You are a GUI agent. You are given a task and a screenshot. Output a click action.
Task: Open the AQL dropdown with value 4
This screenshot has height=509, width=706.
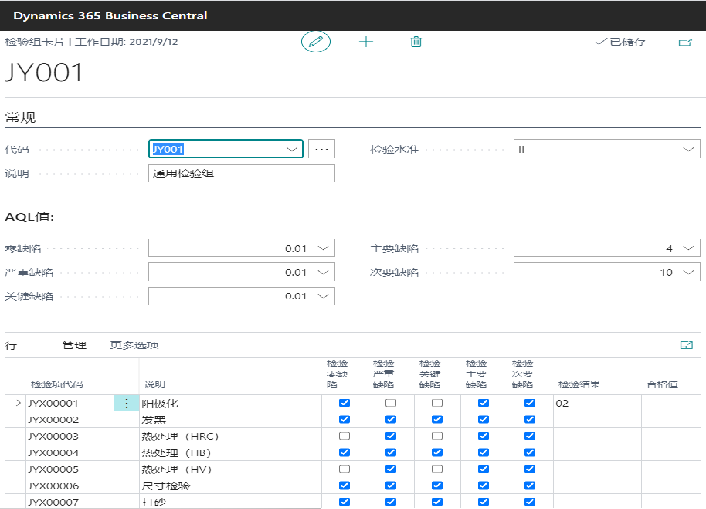[688, 248]
